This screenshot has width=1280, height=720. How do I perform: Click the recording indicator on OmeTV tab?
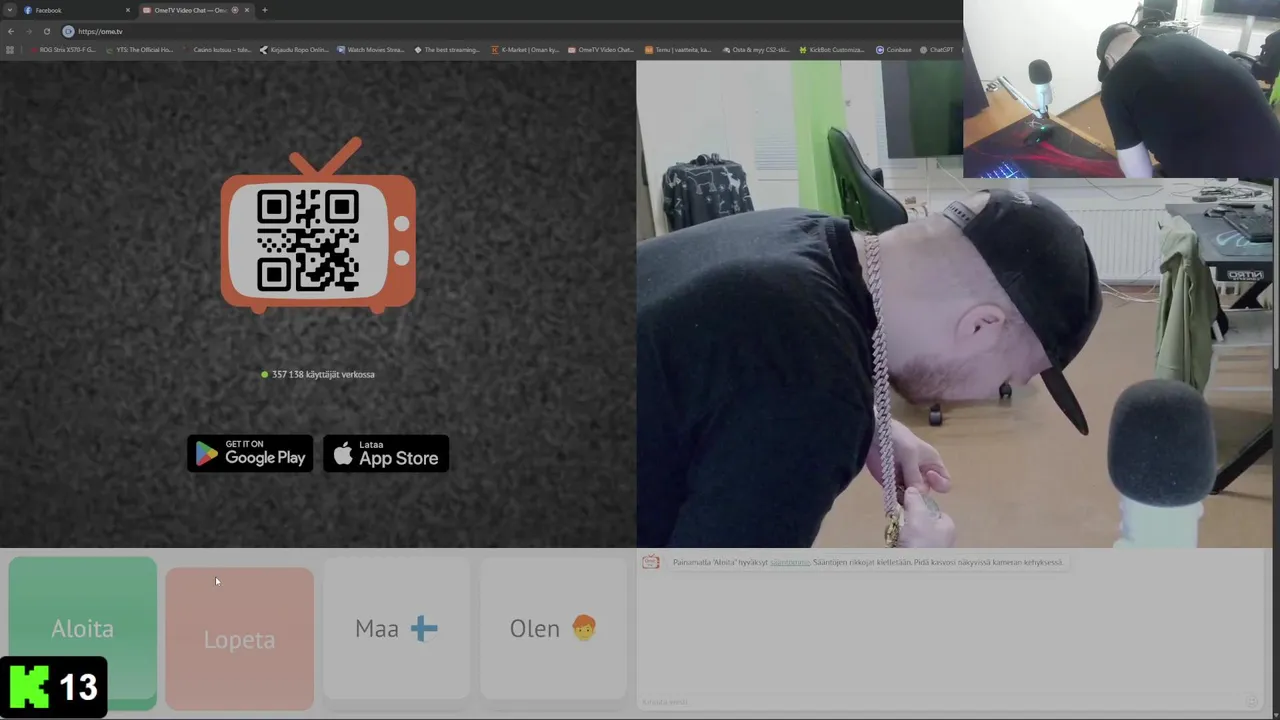click(x=235, y=10)
